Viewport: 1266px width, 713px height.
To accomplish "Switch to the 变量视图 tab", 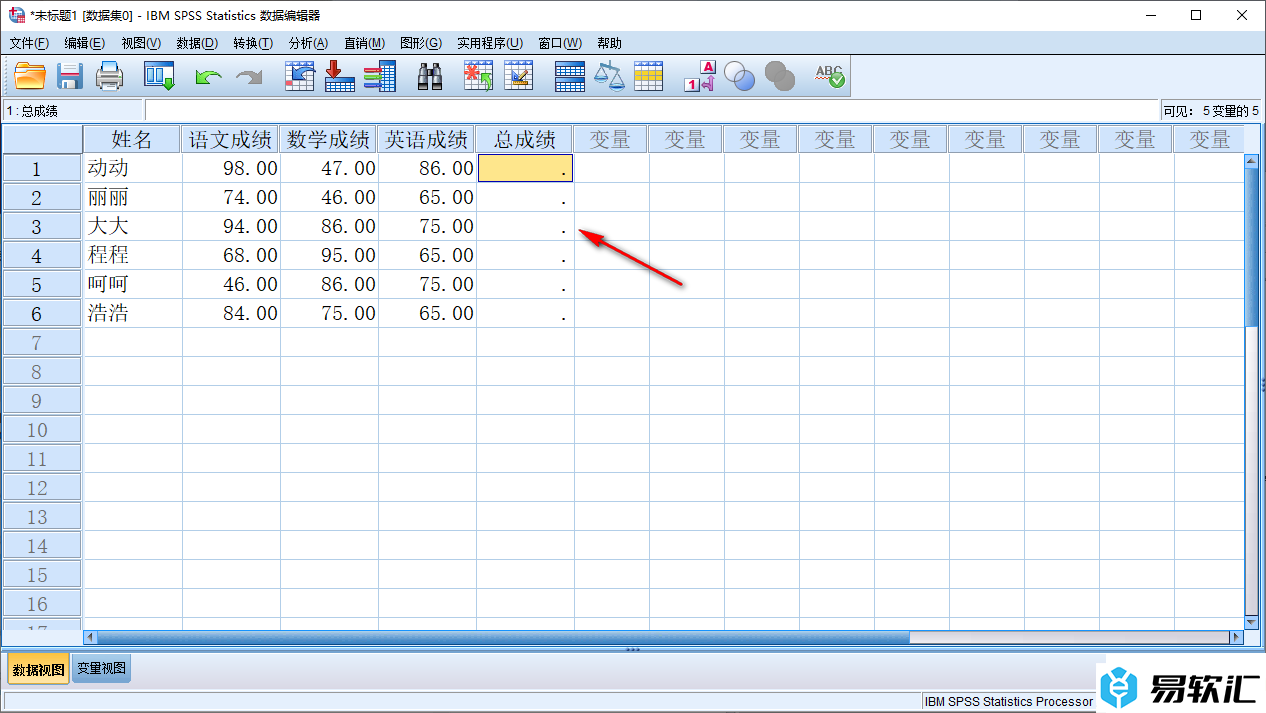I will point(102,668).
